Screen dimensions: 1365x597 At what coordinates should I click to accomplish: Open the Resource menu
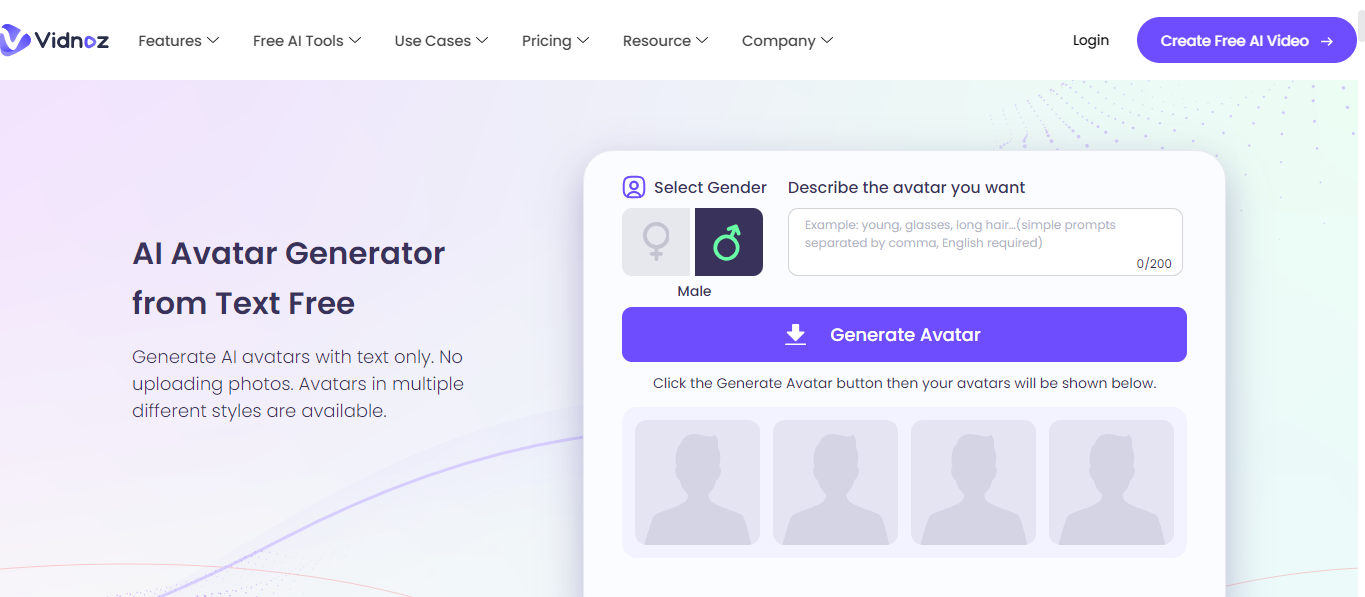pyautogui.click(x=664, y=40)
